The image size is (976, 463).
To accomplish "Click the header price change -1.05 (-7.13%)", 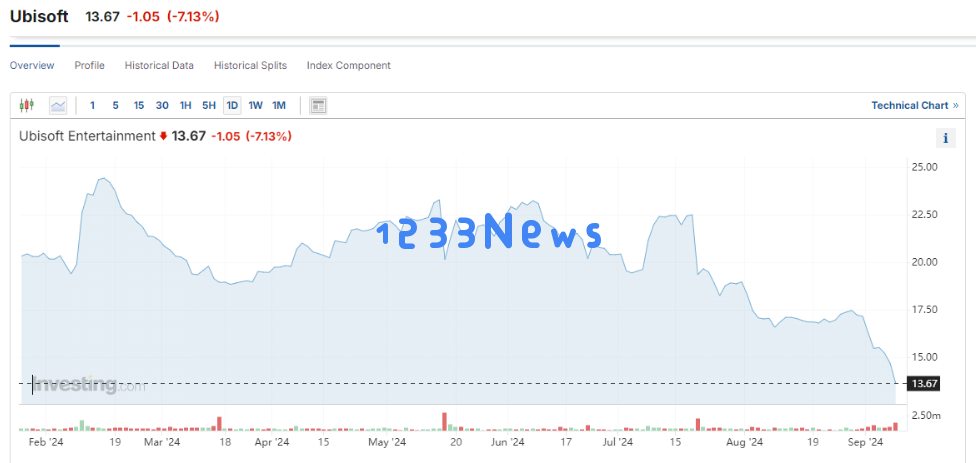I will point(173,17).
